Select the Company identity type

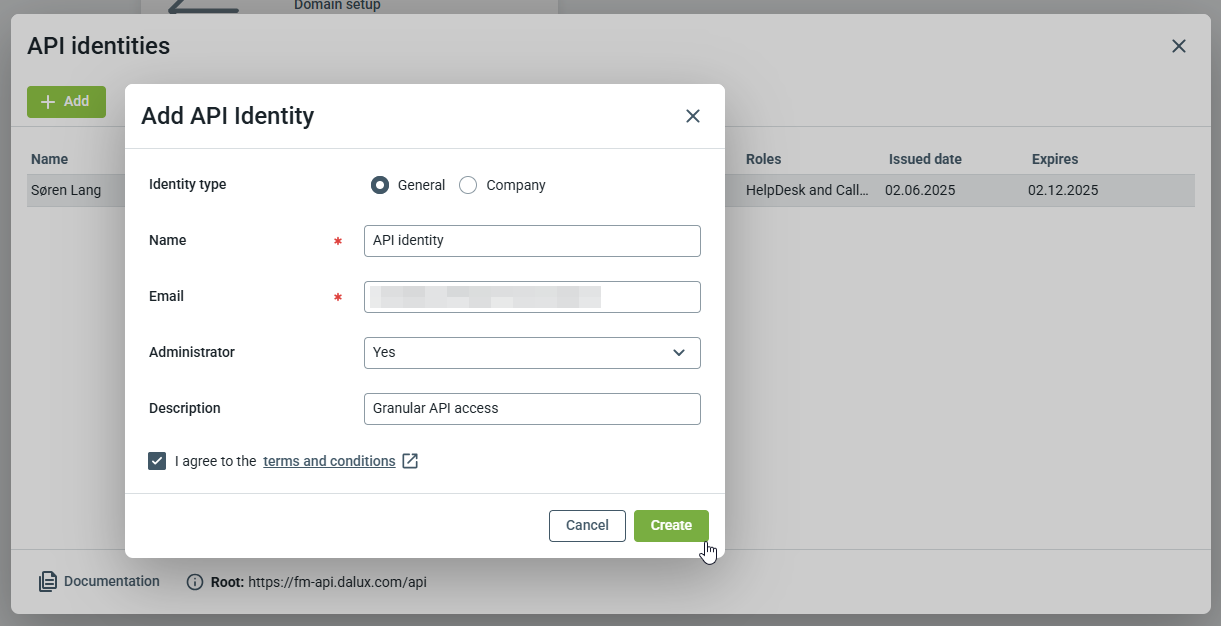click(468, 185)
